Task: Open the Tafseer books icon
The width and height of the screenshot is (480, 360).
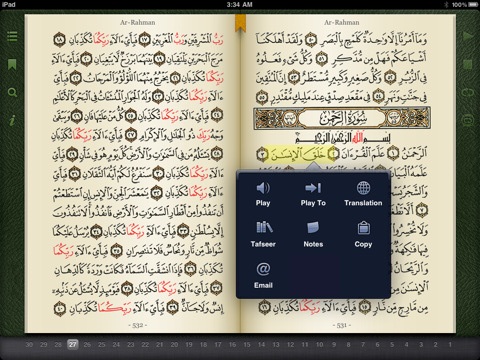Action: [x=264, y=228]
